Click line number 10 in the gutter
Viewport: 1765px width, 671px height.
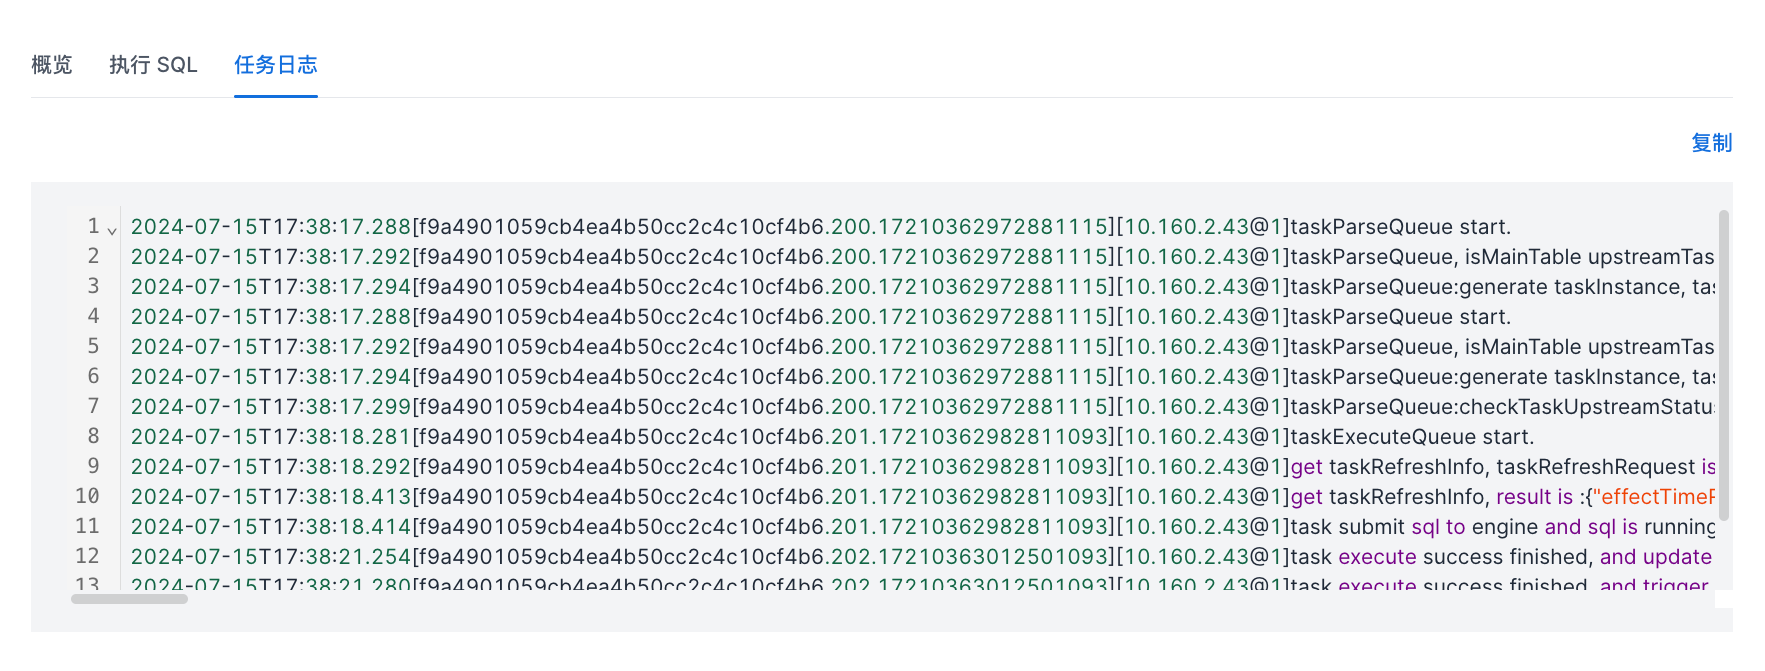coord(88,496)
